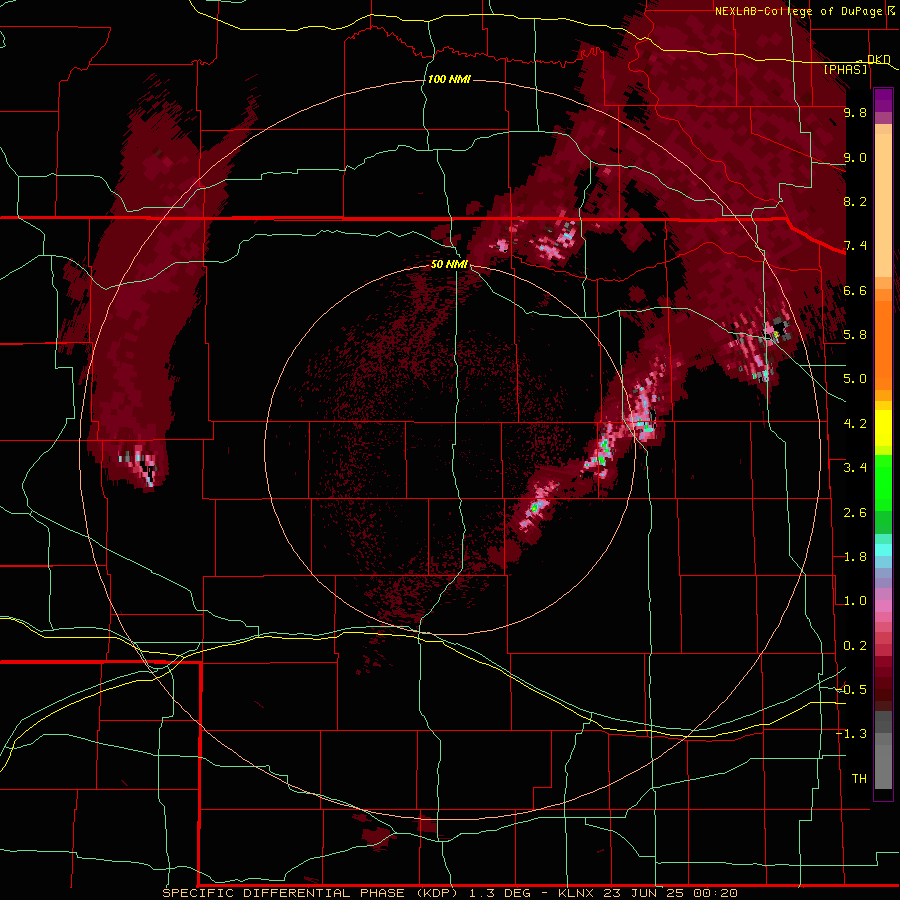Click the large peach color bar segment
This screenshot has width=900, height=900.
pos(883,205)
